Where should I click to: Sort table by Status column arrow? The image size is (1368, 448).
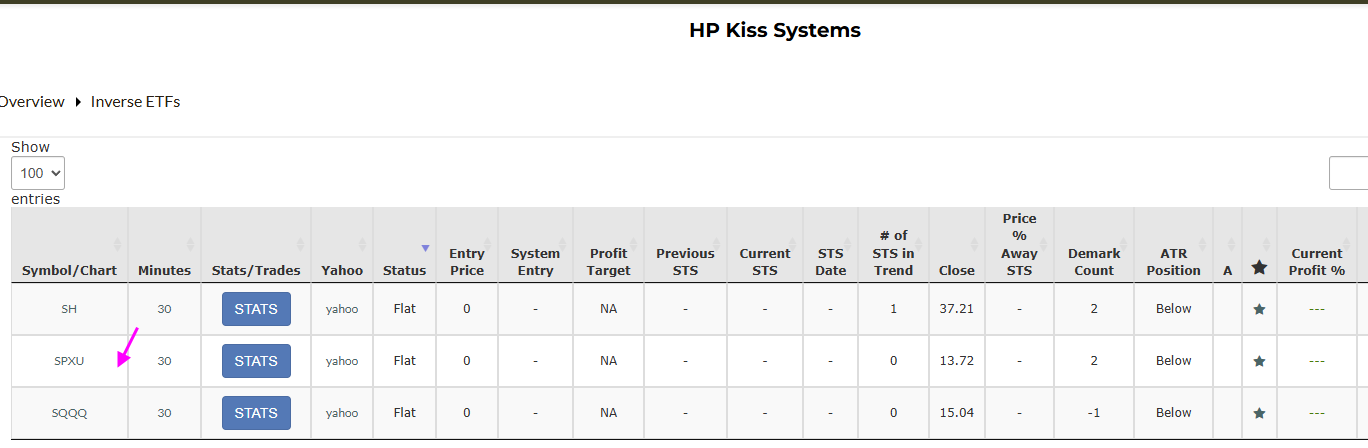pos(425,248)
